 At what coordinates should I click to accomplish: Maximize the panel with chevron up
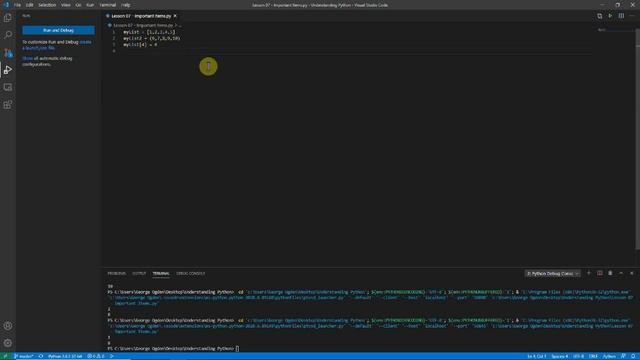click(621, 273)
